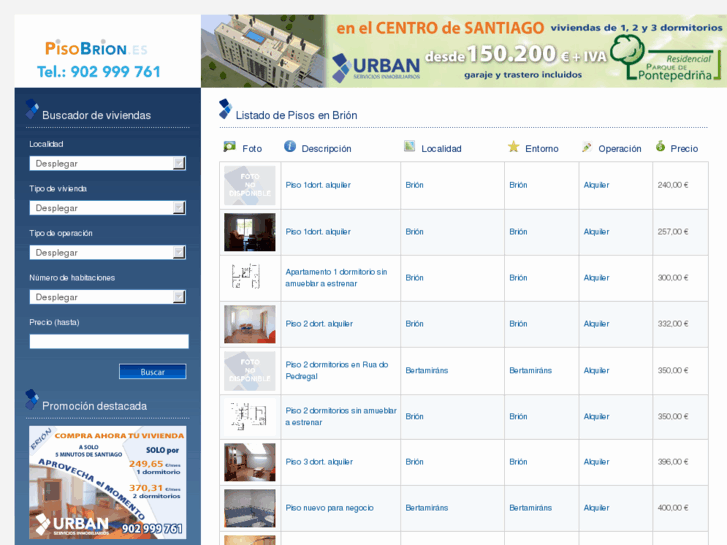
Task: Click the Descripción info icon
Action: (290, 147)
